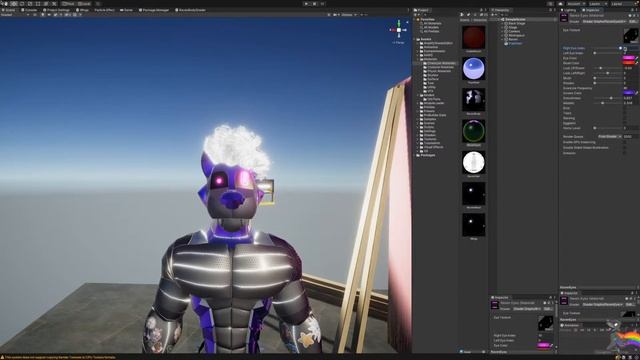Select the Scale tool in top toolbar

pyautogui.click(x=30, y=4)
